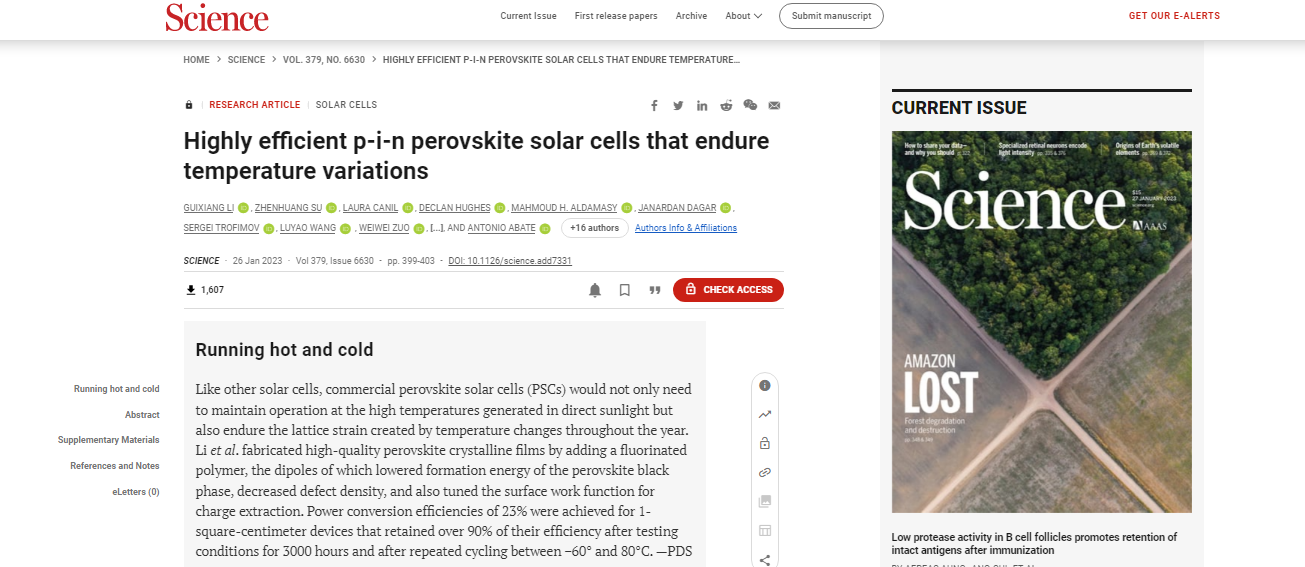Go to the Archive menu item

click(691, 16)
